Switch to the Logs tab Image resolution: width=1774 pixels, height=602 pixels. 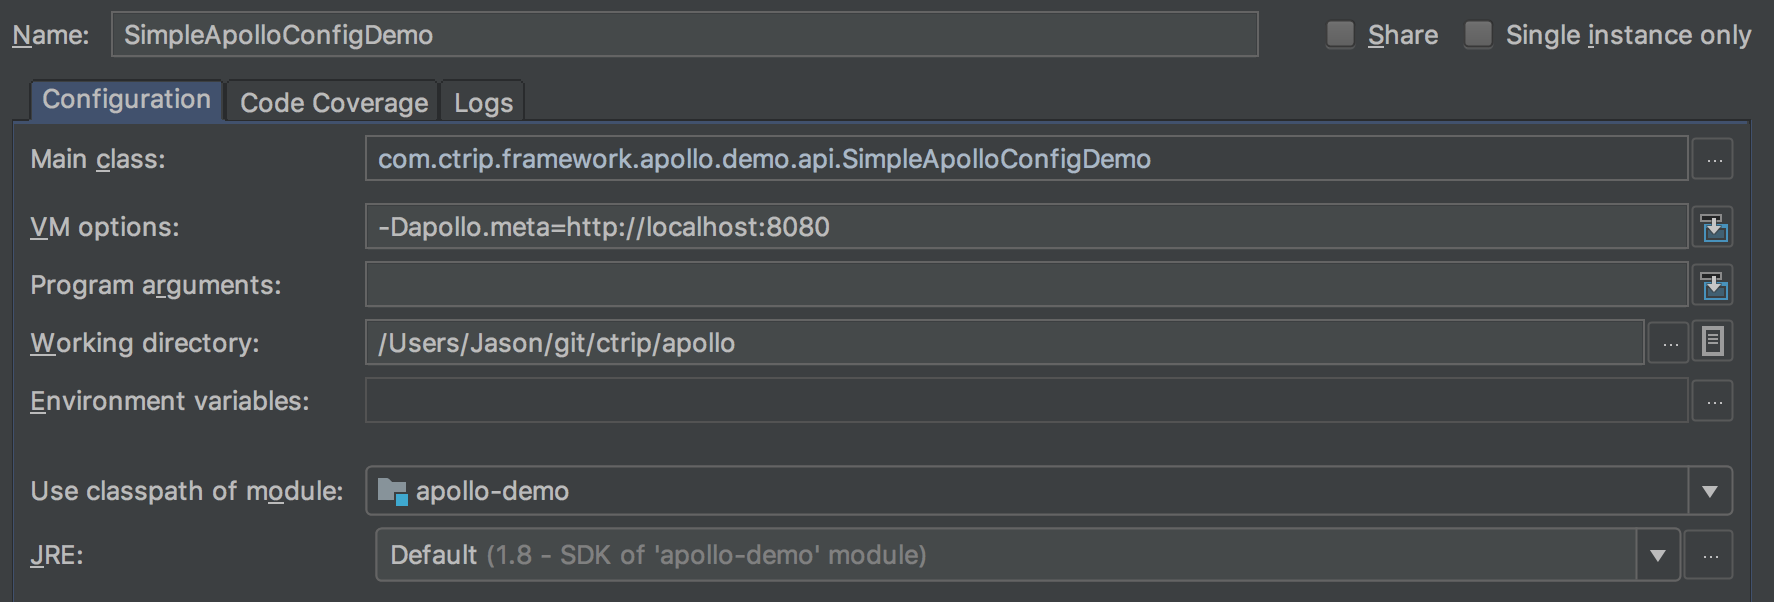tap(483, 102)
